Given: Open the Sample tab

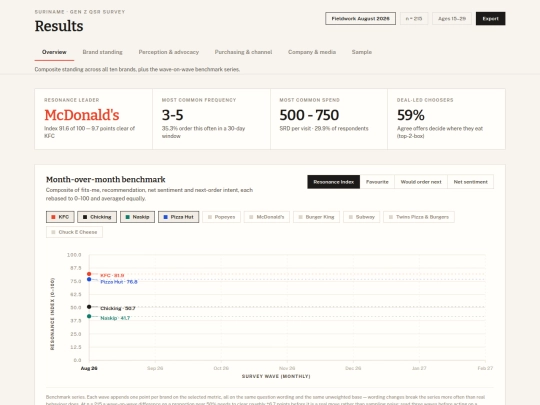Looking at the screenshot, I should (x=362, y=52).
